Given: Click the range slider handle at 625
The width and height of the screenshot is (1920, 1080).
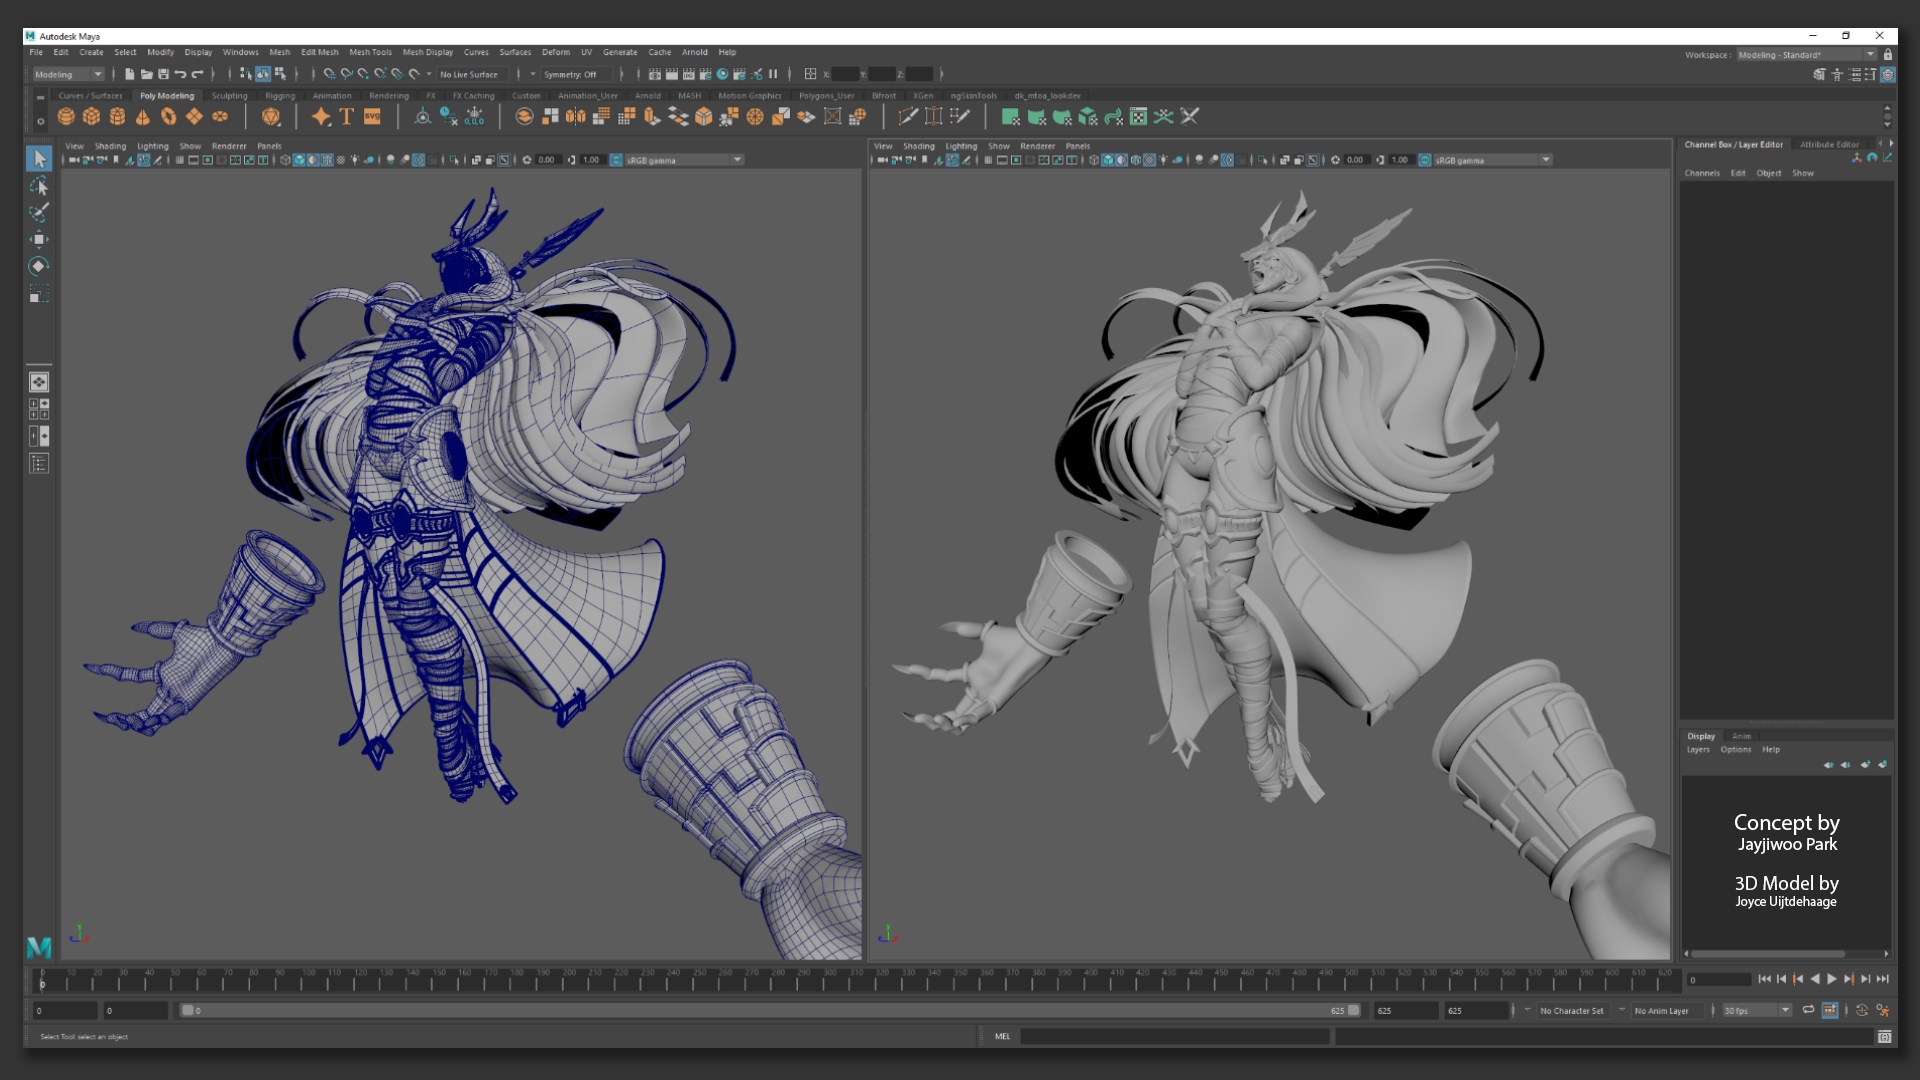Looking at the screenshot, I should point(1353,1010).
